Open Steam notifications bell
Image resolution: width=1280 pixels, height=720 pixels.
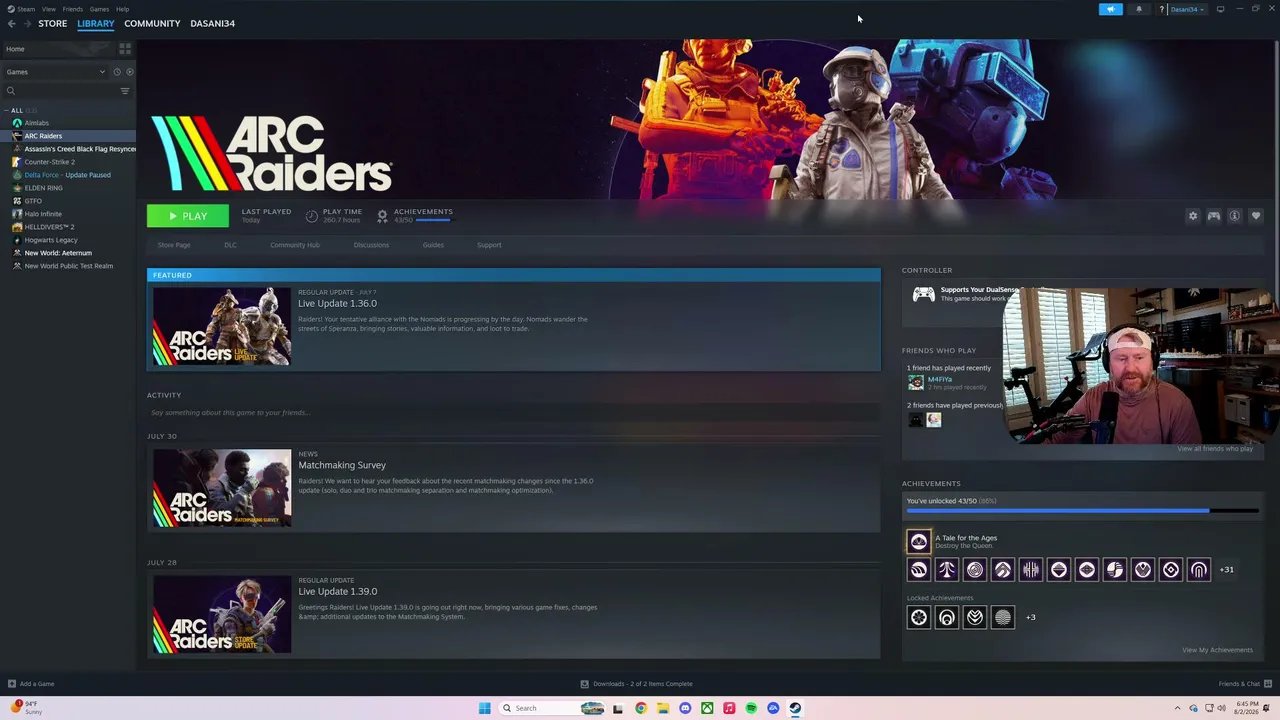coord(1138,9)
